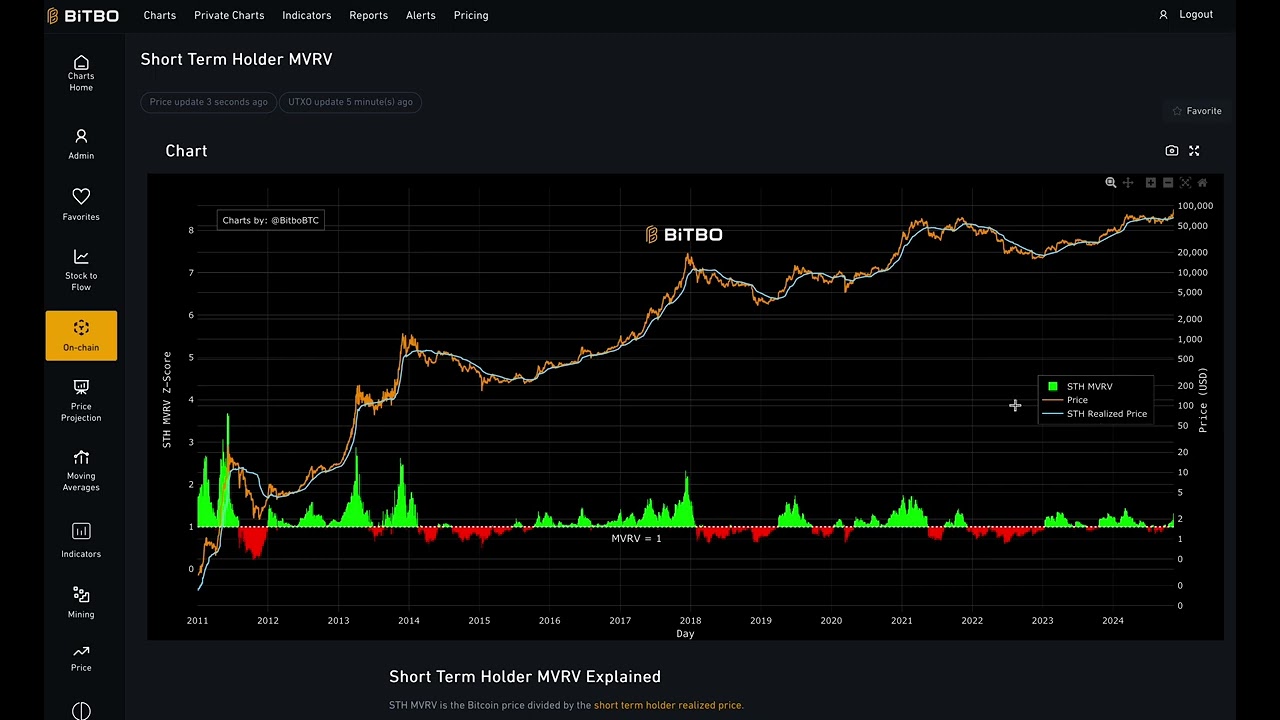Open Favorites heart in sidebar
The image size is (1280, 720).
tap(81, 203)
